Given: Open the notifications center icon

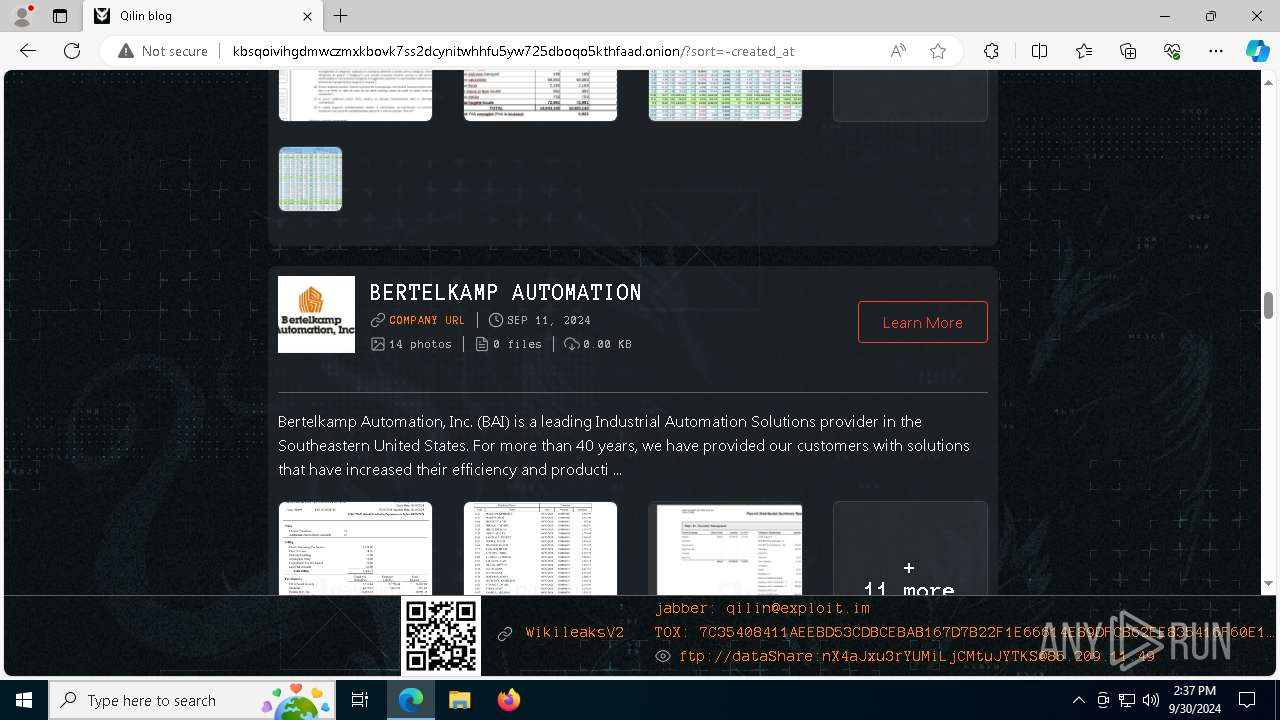Looking at the screenshot, I should [x=1247, y=700].
